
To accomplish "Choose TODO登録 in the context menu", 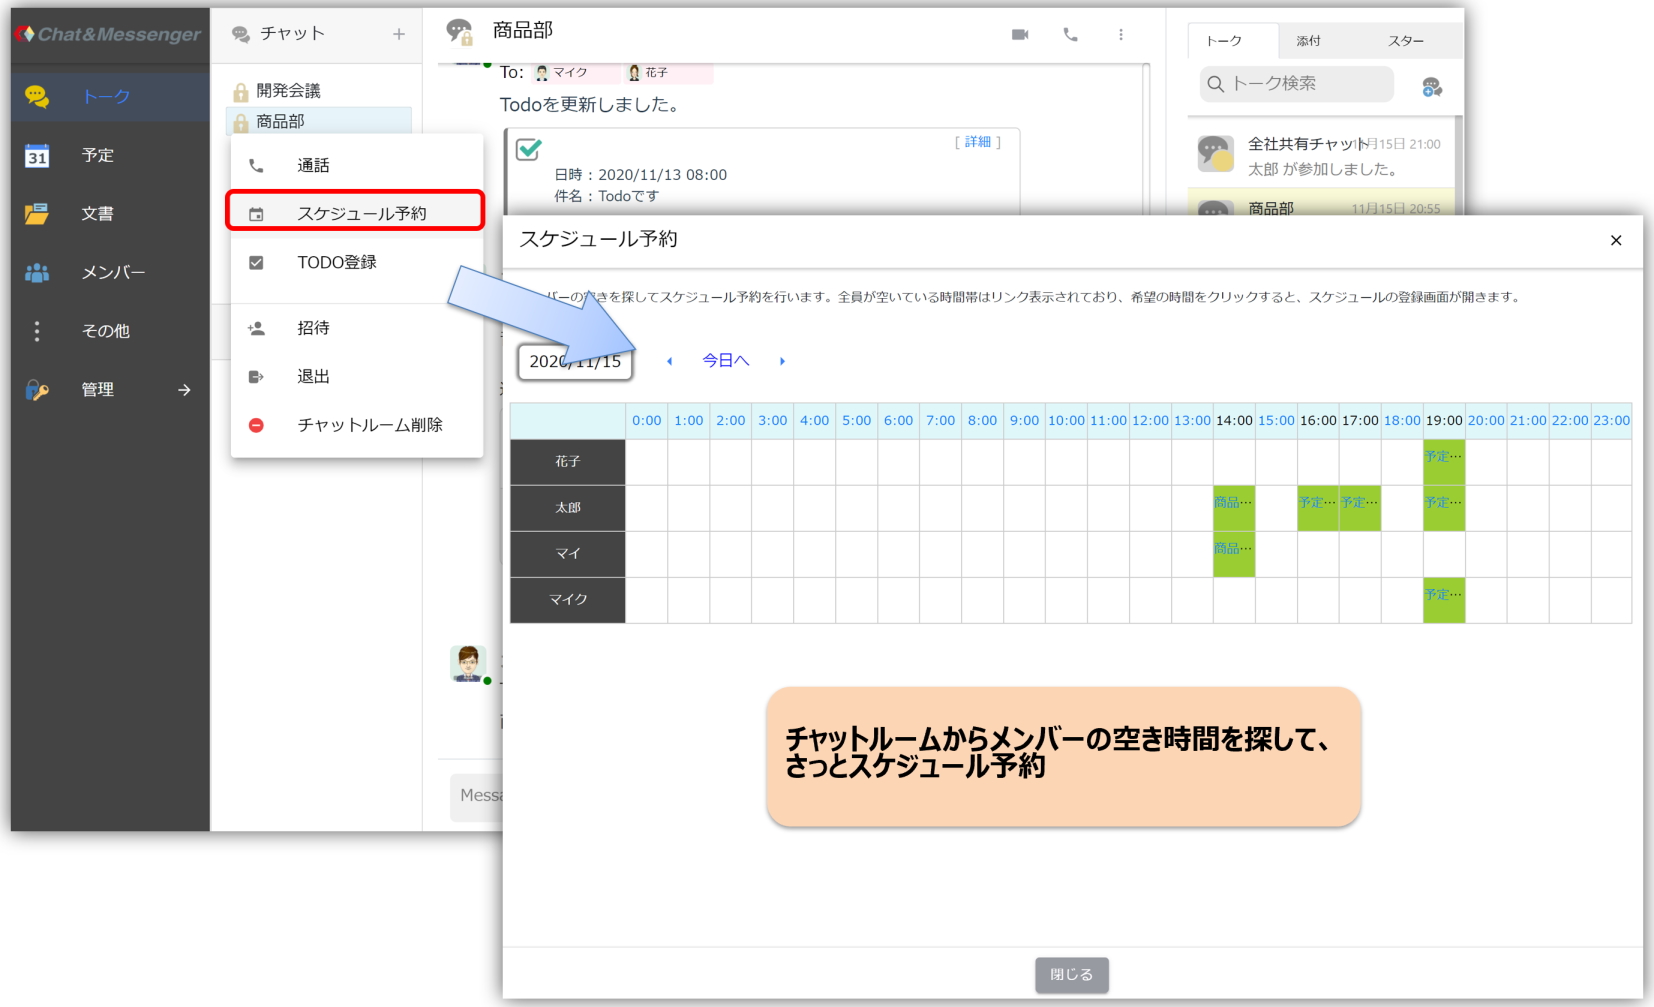I will 336,262.
